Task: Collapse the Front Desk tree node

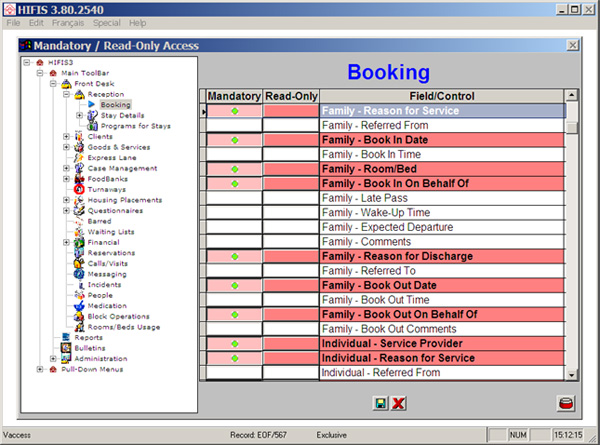Action: tap(52, 83)
